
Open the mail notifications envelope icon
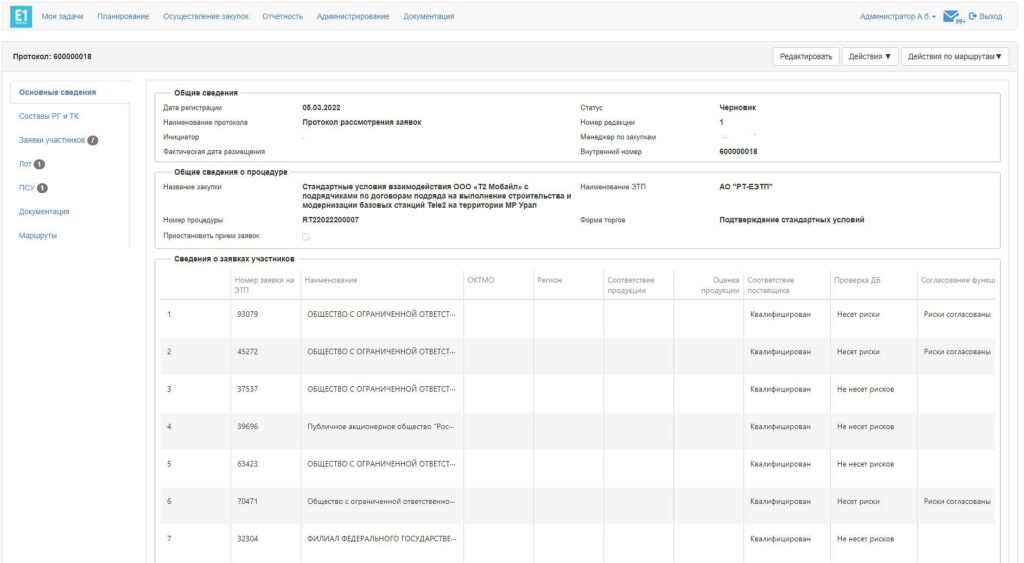951,17
